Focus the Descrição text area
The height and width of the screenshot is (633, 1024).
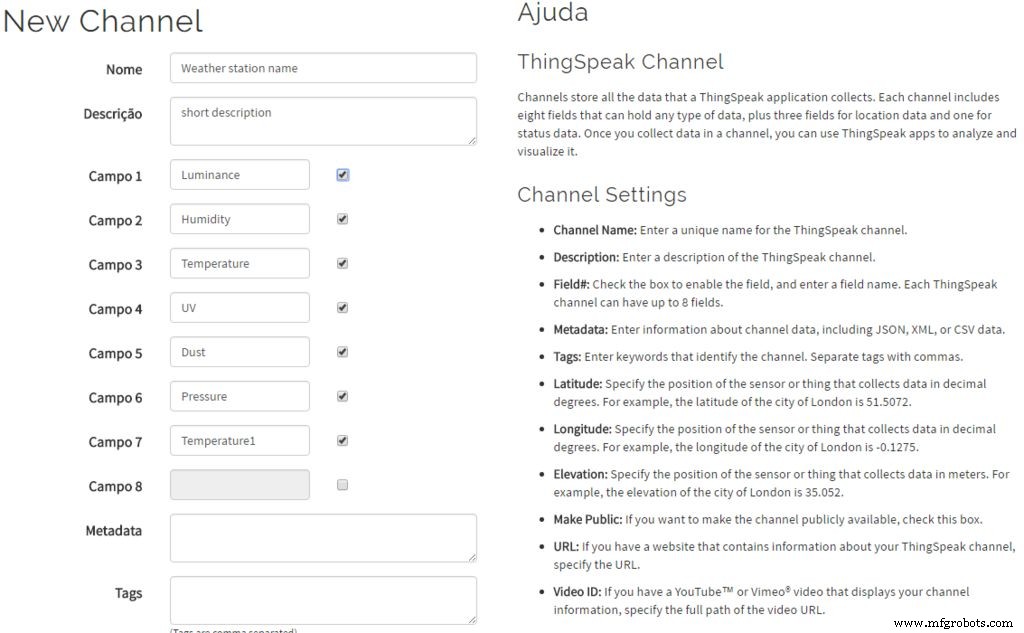pyautogui.click(x=323, y=121)
